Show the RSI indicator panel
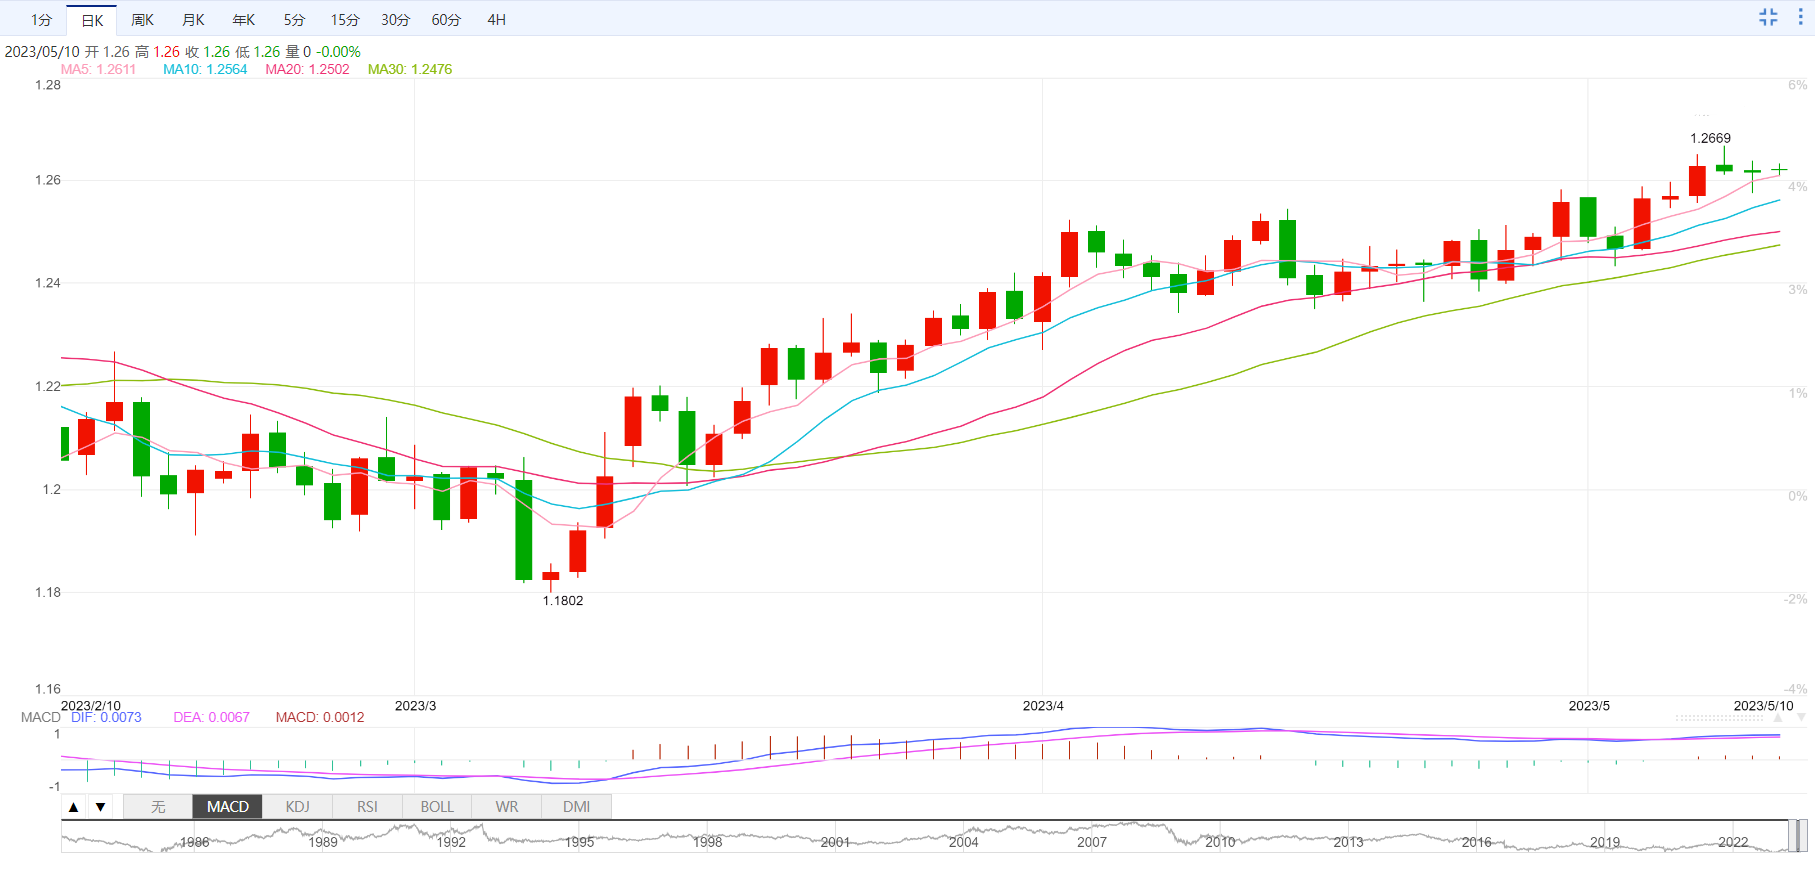 (367, 807)
